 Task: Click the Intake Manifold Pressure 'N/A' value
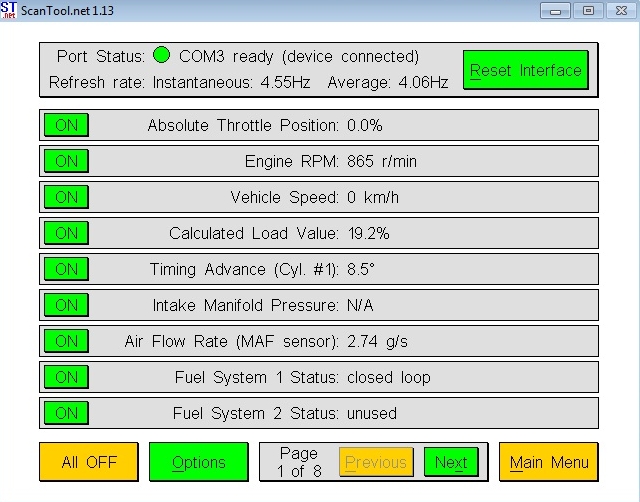point(360,305)
